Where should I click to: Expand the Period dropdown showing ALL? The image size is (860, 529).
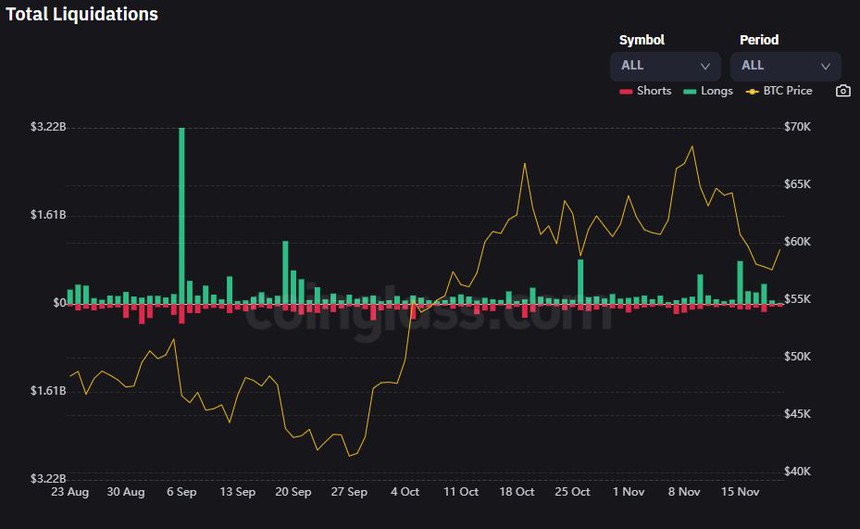784,66
